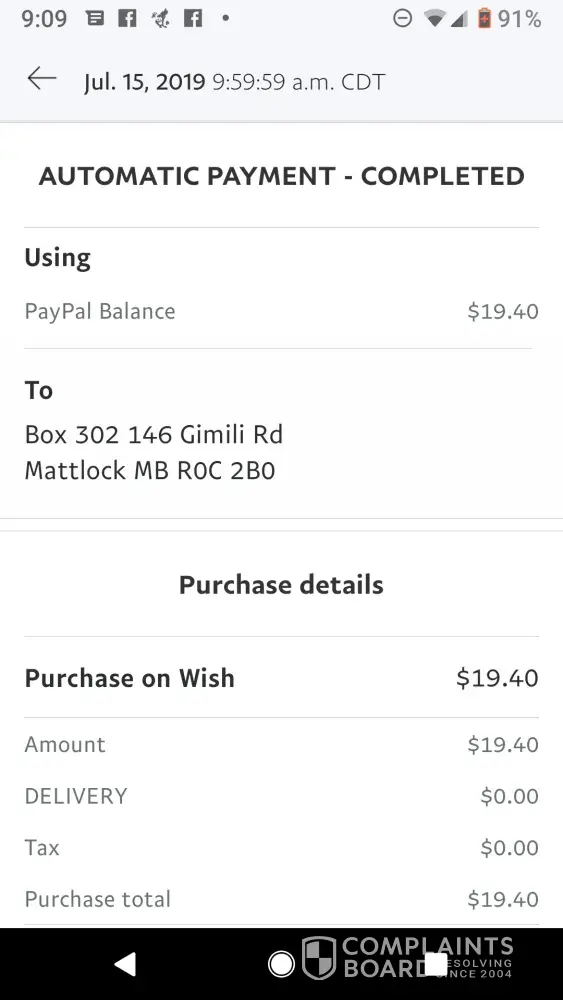
Task: Tap the Automatic Payment - Completed title
Action: tap(281, 176)
